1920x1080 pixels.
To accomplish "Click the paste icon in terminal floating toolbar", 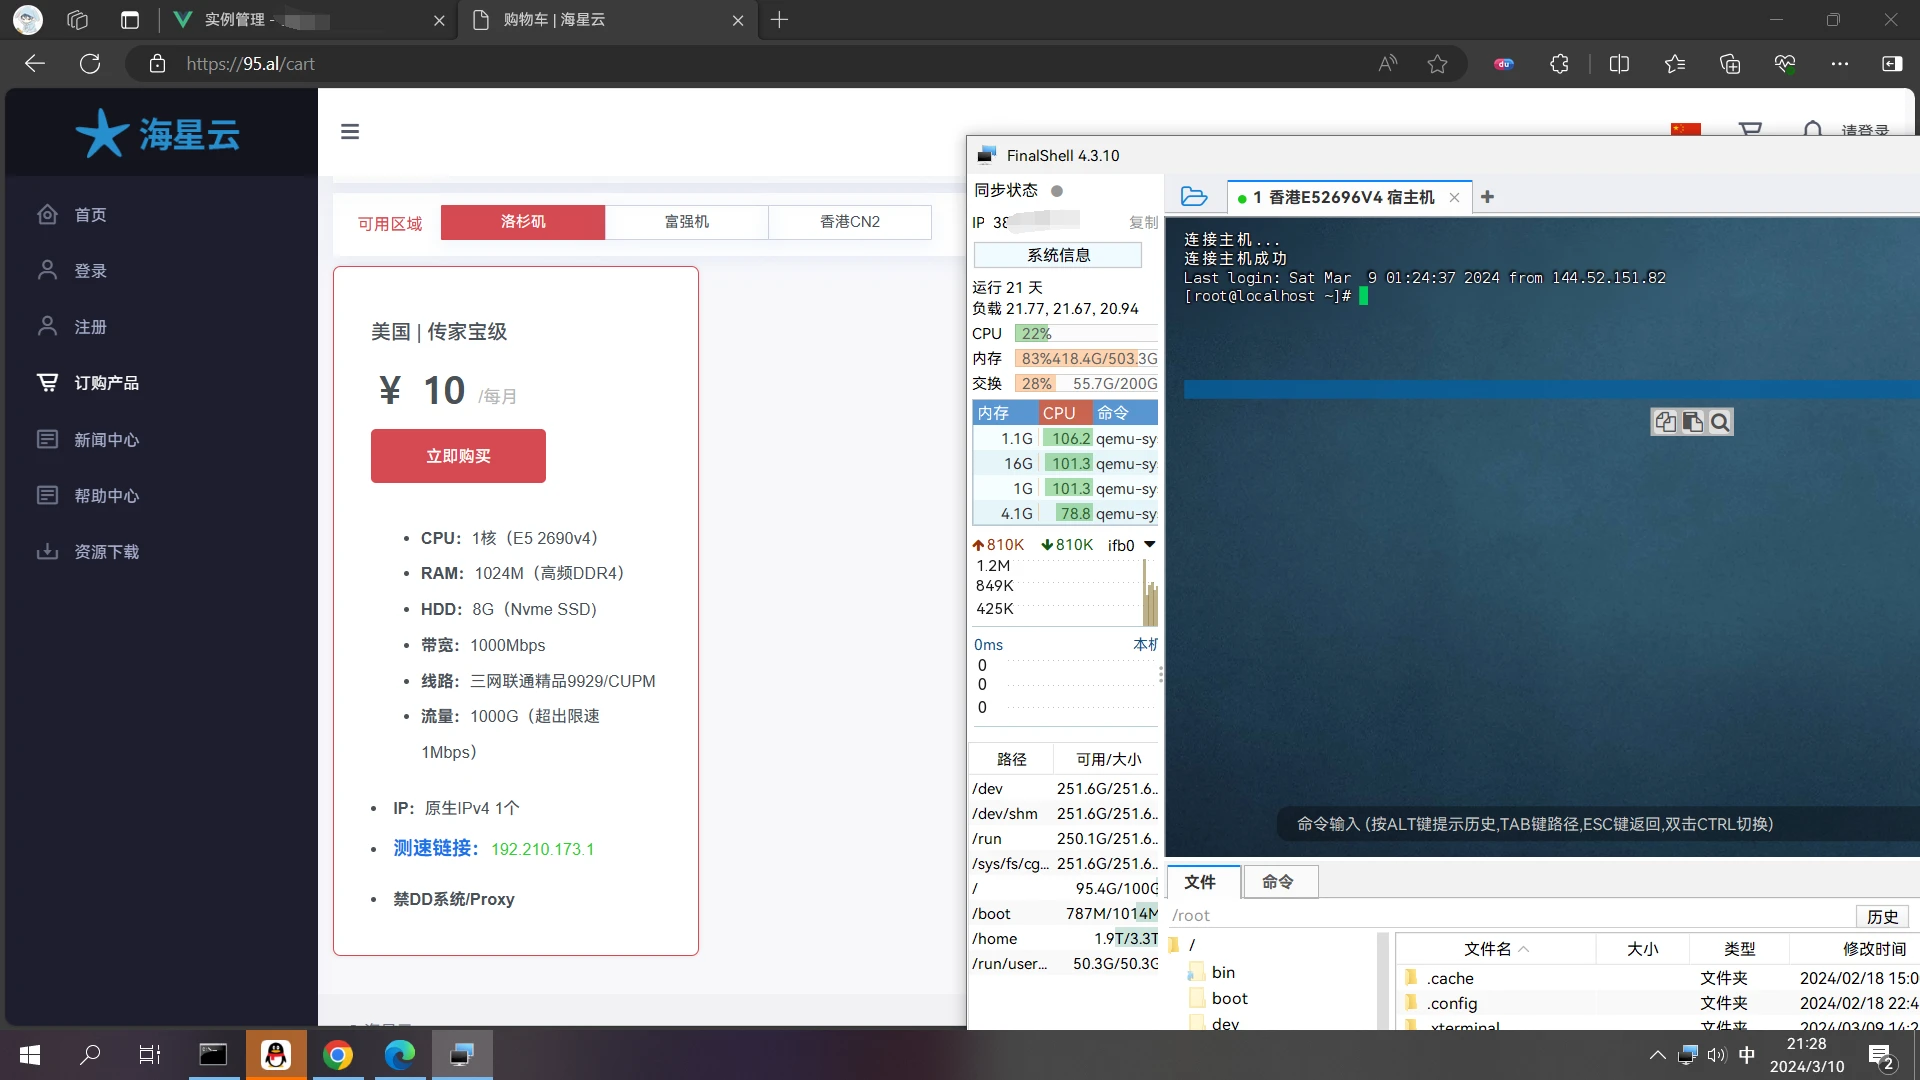I will pyautogui.click(x=1692, y=422).
